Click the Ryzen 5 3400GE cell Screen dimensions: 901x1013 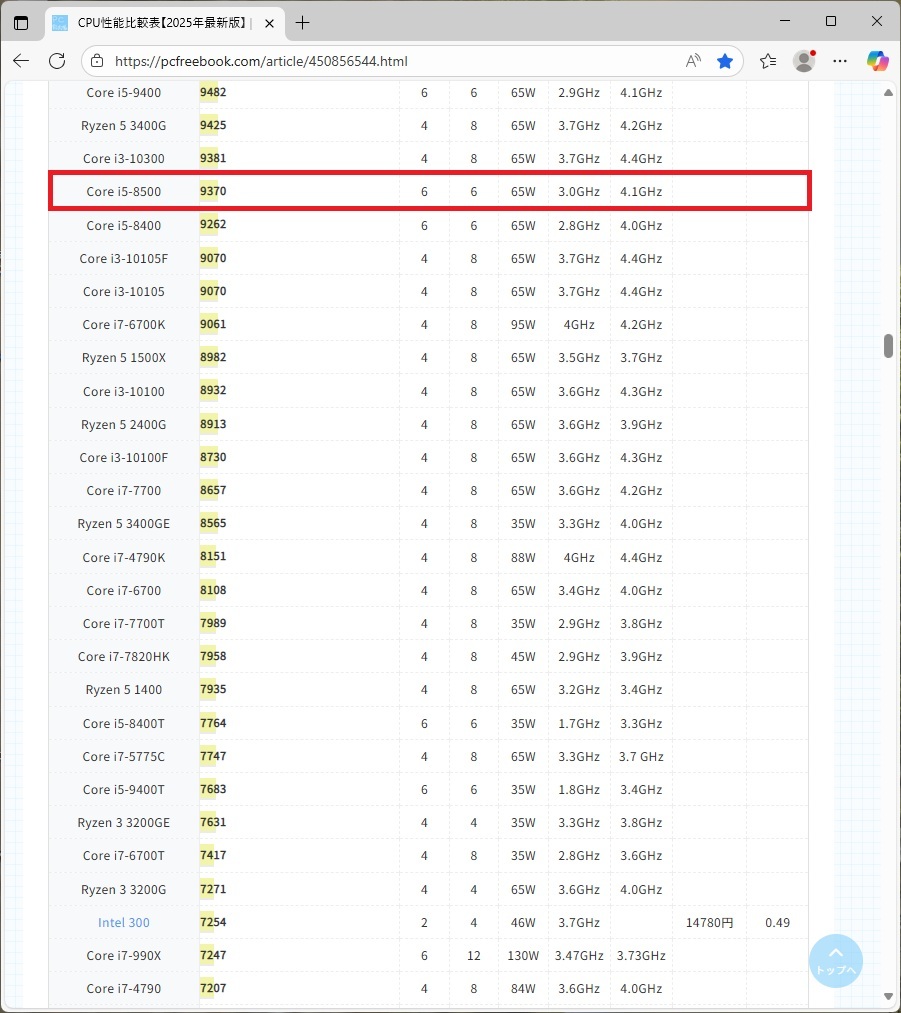[x=123, y=523]
